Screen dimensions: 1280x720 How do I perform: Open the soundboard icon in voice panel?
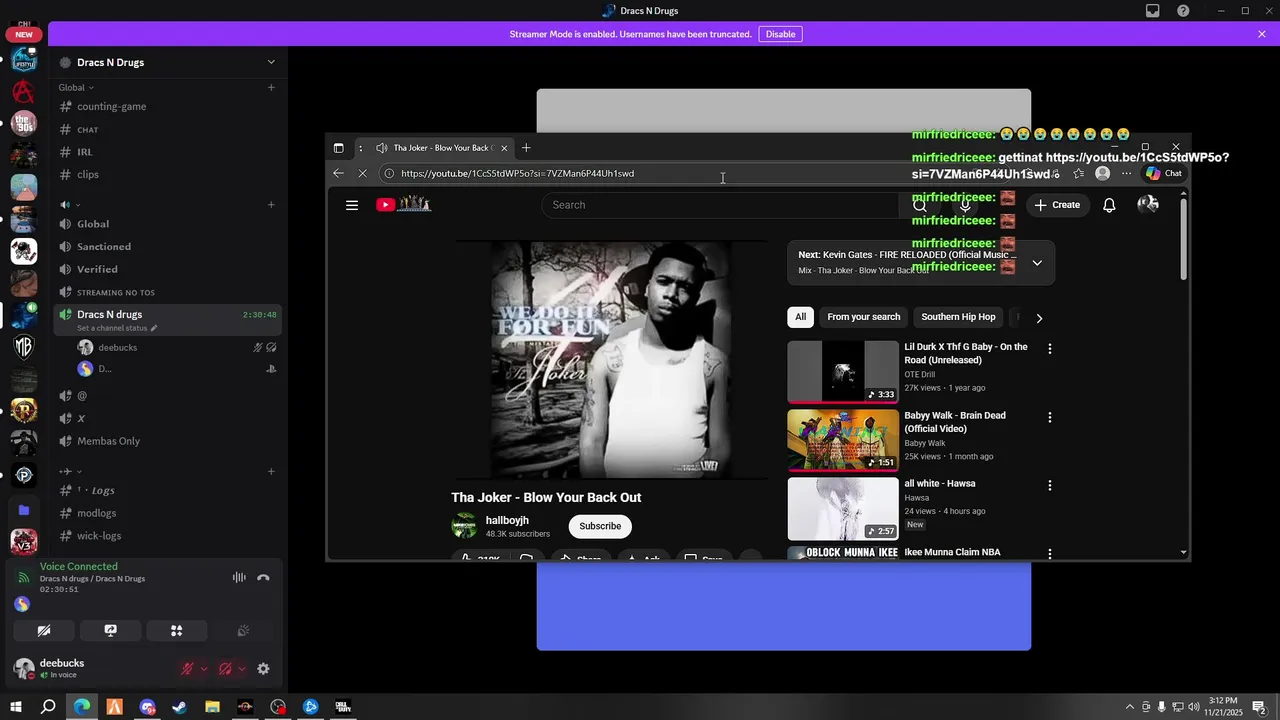(242, 631)
